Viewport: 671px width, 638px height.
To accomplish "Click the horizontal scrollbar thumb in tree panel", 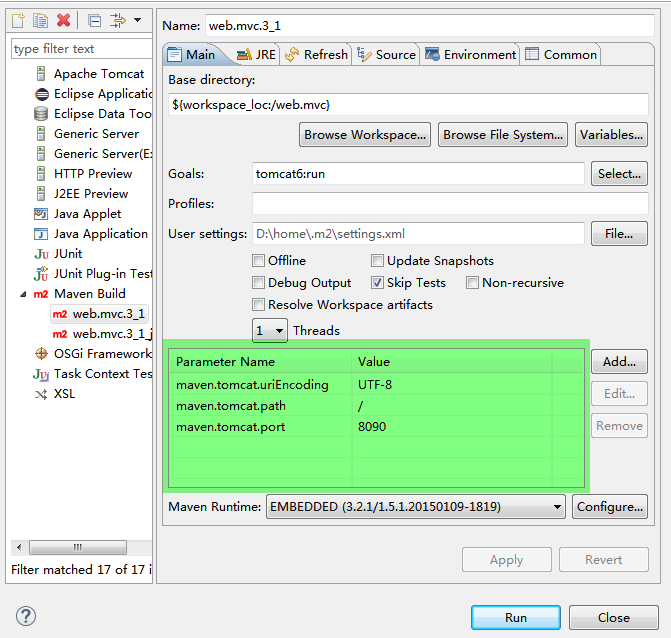I will [x=78, y=547].
